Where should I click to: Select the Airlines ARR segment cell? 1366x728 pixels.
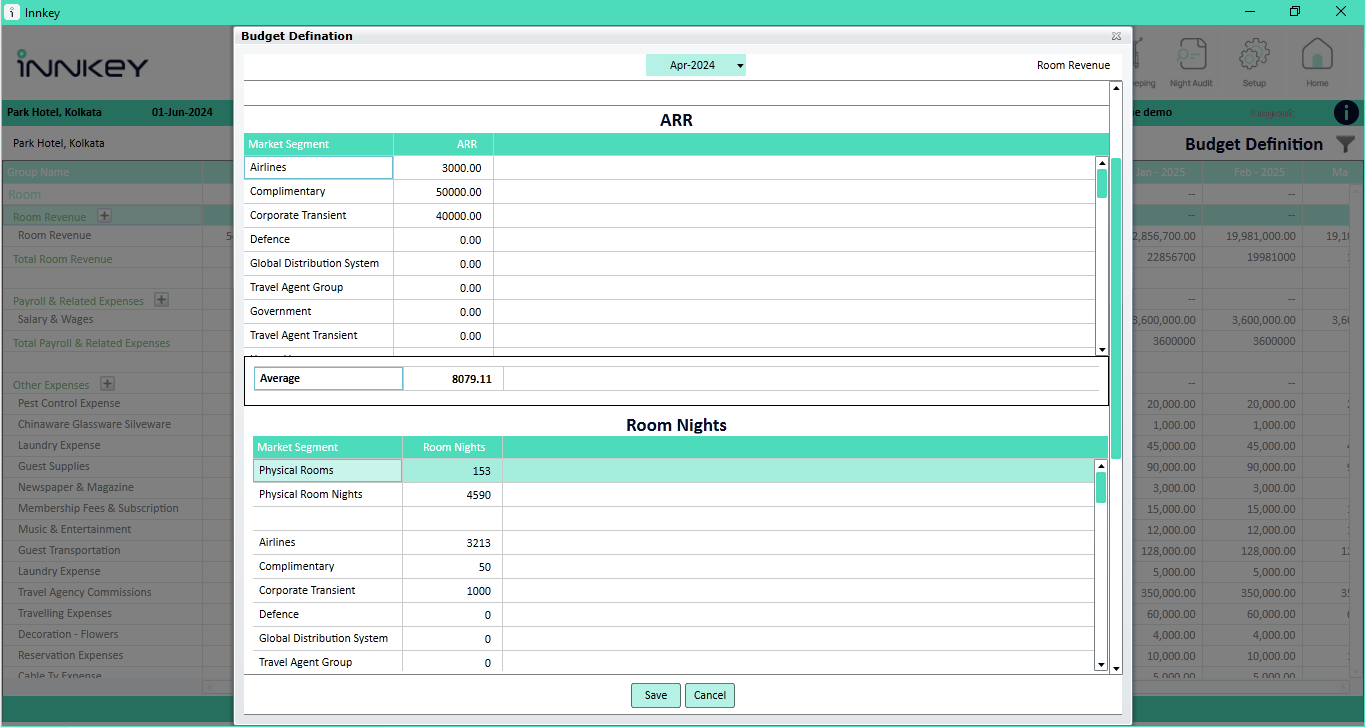[x=318, y=168]
